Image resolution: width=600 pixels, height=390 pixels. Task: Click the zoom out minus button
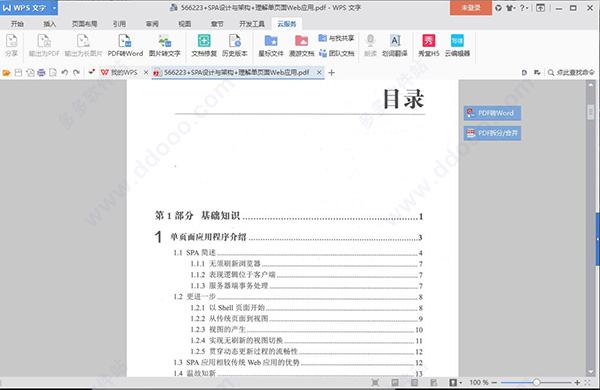(x=494, y=382)
